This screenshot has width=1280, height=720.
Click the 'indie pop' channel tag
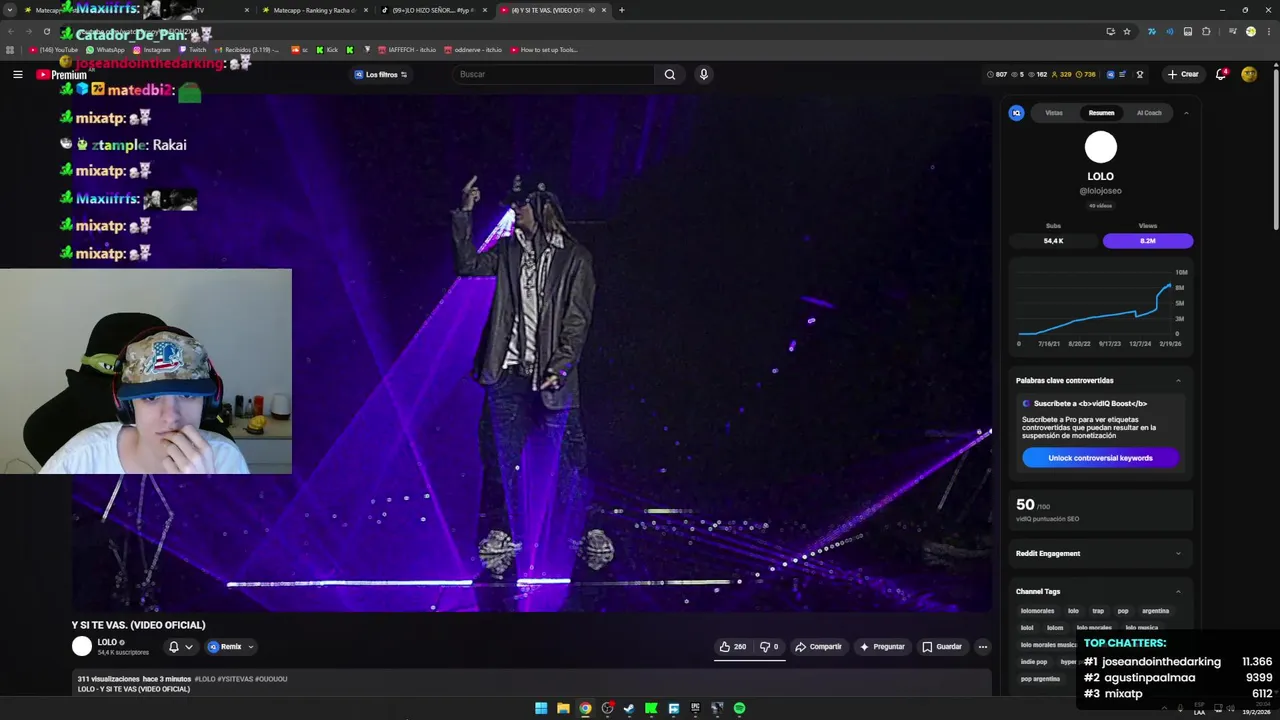1034,662
